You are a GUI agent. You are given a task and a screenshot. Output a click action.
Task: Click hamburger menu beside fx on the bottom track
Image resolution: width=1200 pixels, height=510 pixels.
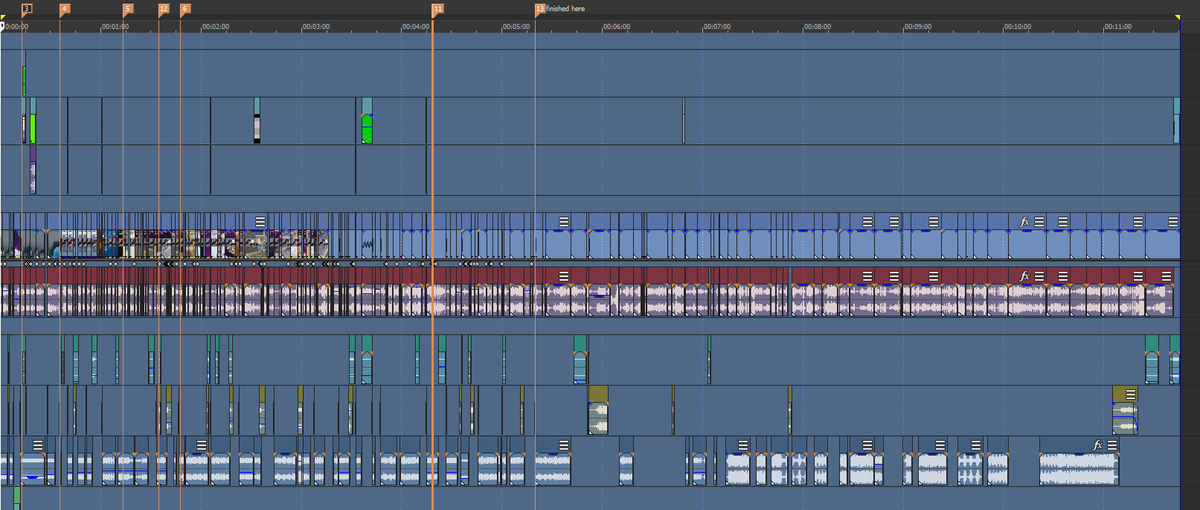pos(1112,445)
